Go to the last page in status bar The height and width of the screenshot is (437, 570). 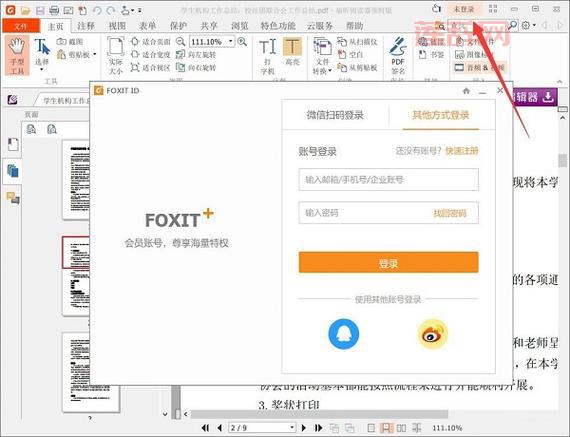pyautogui.click(x=318, y=428)
